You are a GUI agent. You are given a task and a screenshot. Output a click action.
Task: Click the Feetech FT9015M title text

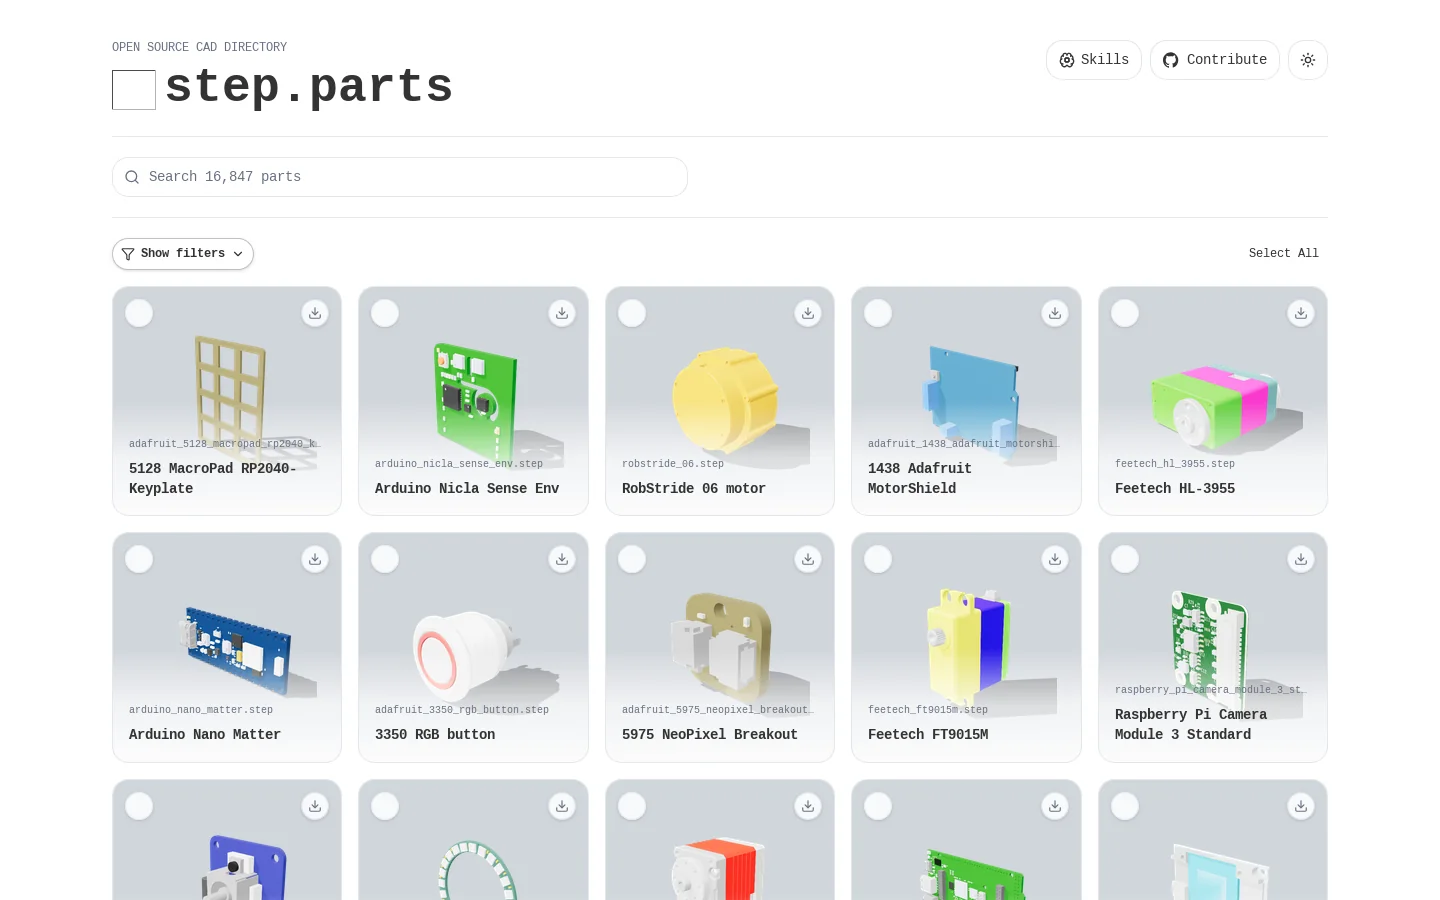[x=928, y=735]
